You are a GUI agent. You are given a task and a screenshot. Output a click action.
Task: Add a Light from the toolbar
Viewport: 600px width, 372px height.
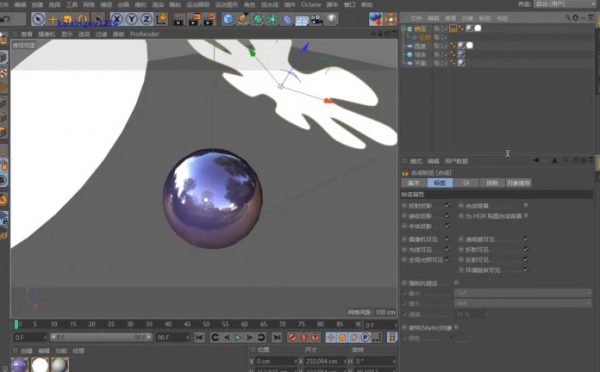coord(332,19)
